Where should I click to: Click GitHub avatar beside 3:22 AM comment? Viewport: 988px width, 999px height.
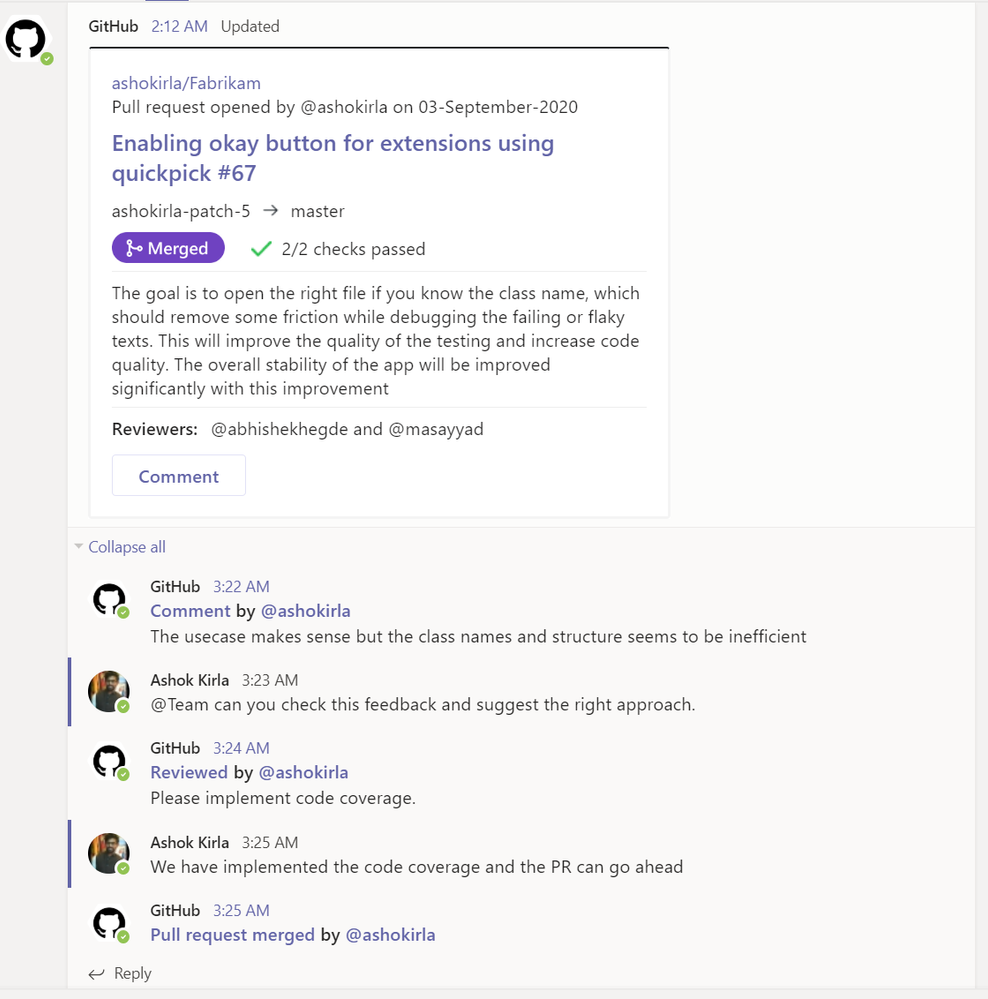[110, 600]
